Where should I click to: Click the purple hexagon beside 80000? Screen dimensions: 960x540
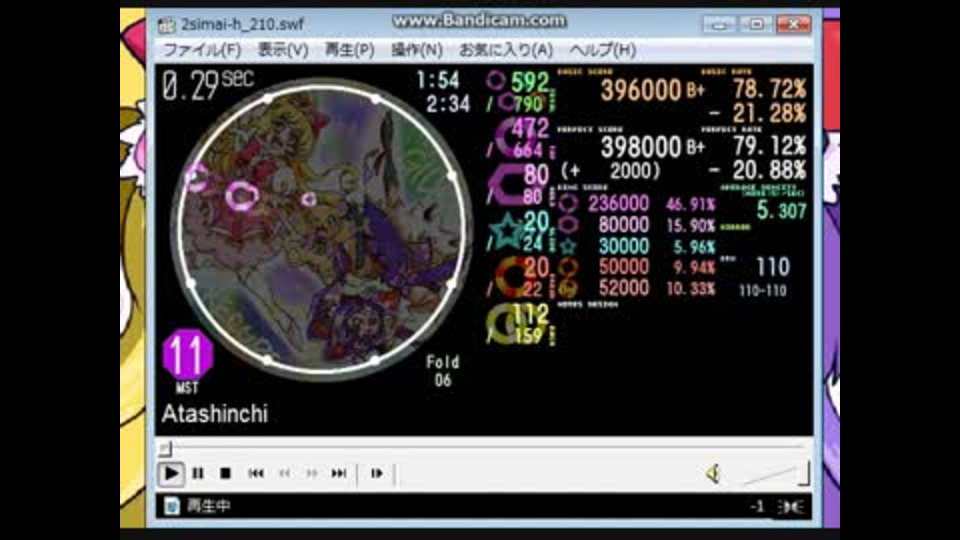[568, 225]
